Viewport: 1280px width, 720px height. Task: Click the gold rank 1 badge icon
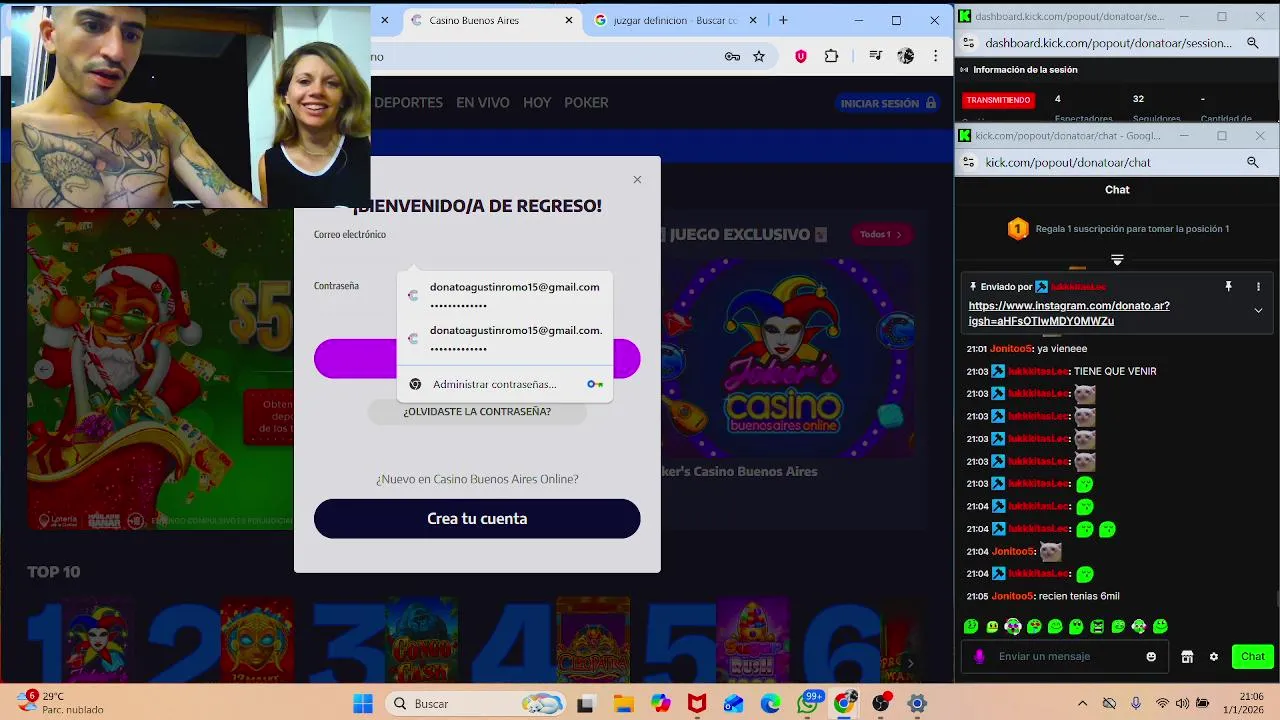tap(1018, 229)
